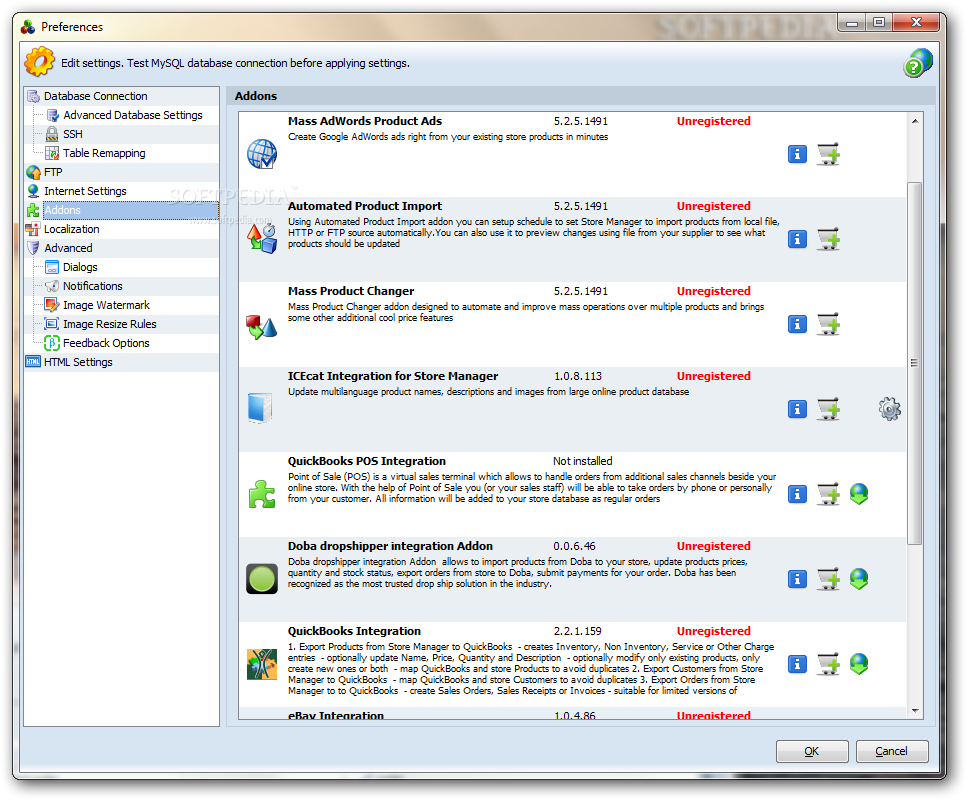
Task: View info for ICEcat Integration addon
Action: (x=797, y=410)
